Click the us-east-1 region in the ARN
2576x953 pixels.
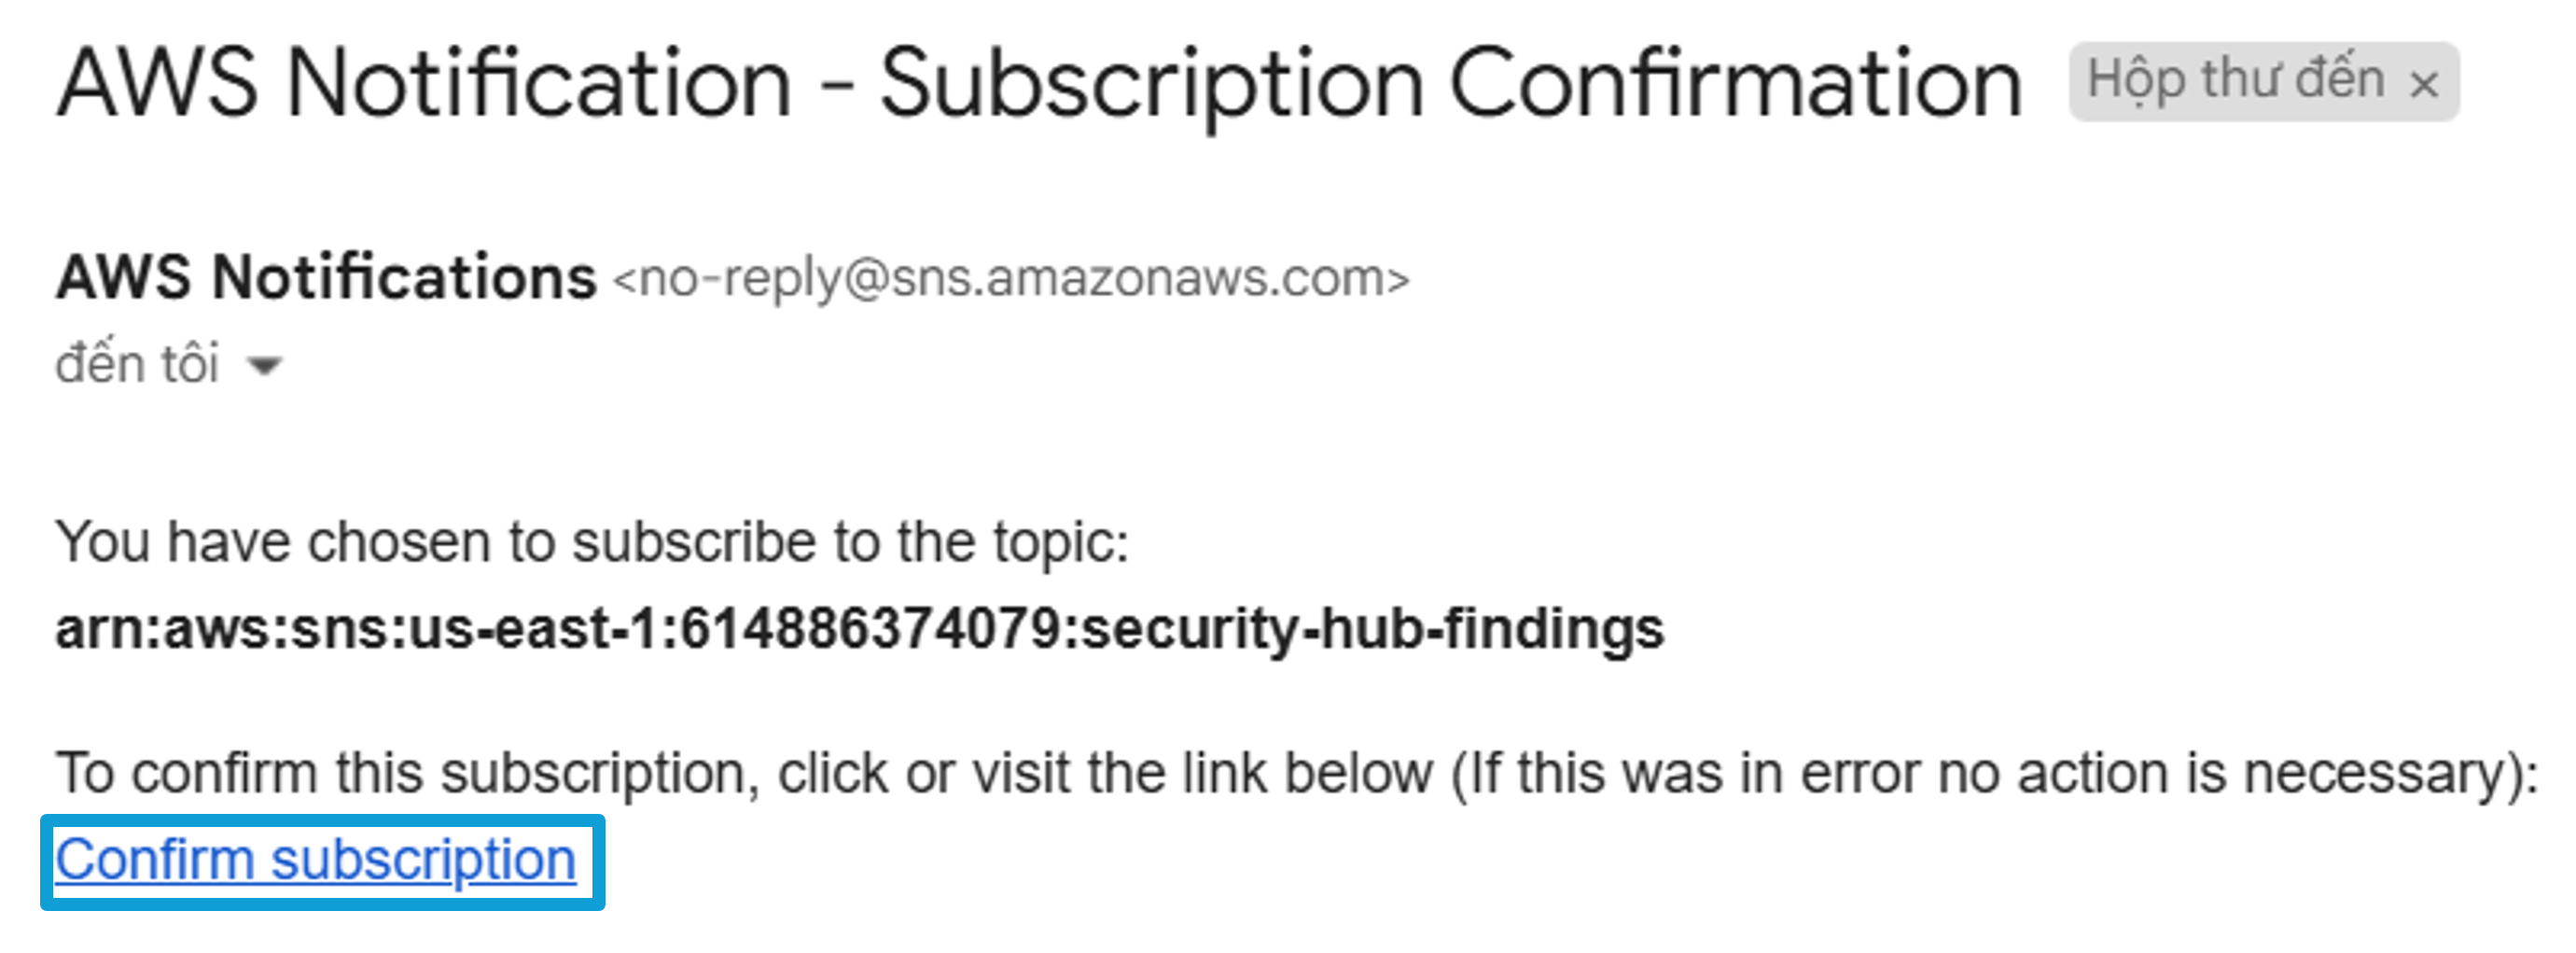[x=535, y=630]
